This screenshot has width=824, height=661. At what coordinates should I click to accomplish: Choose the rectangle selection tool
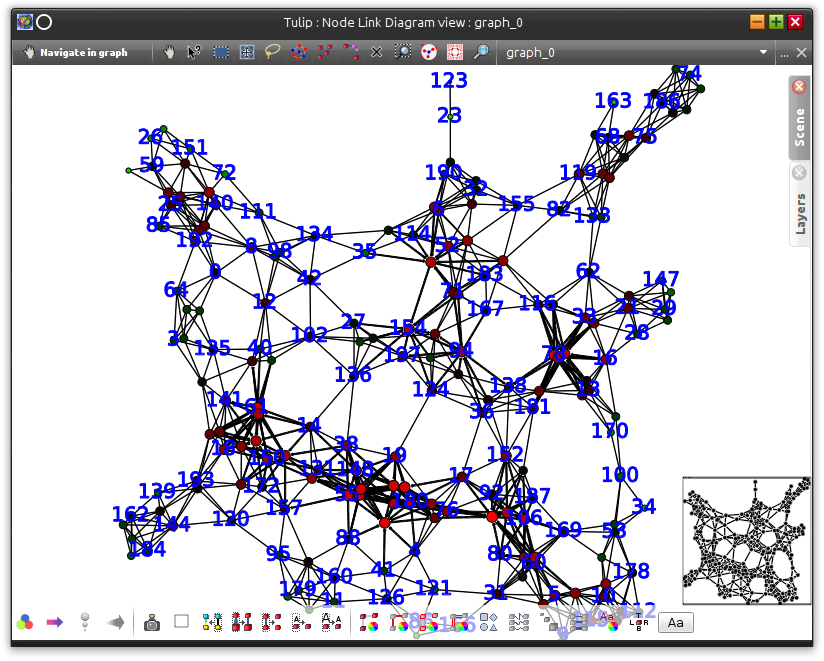tap(221, 52)
